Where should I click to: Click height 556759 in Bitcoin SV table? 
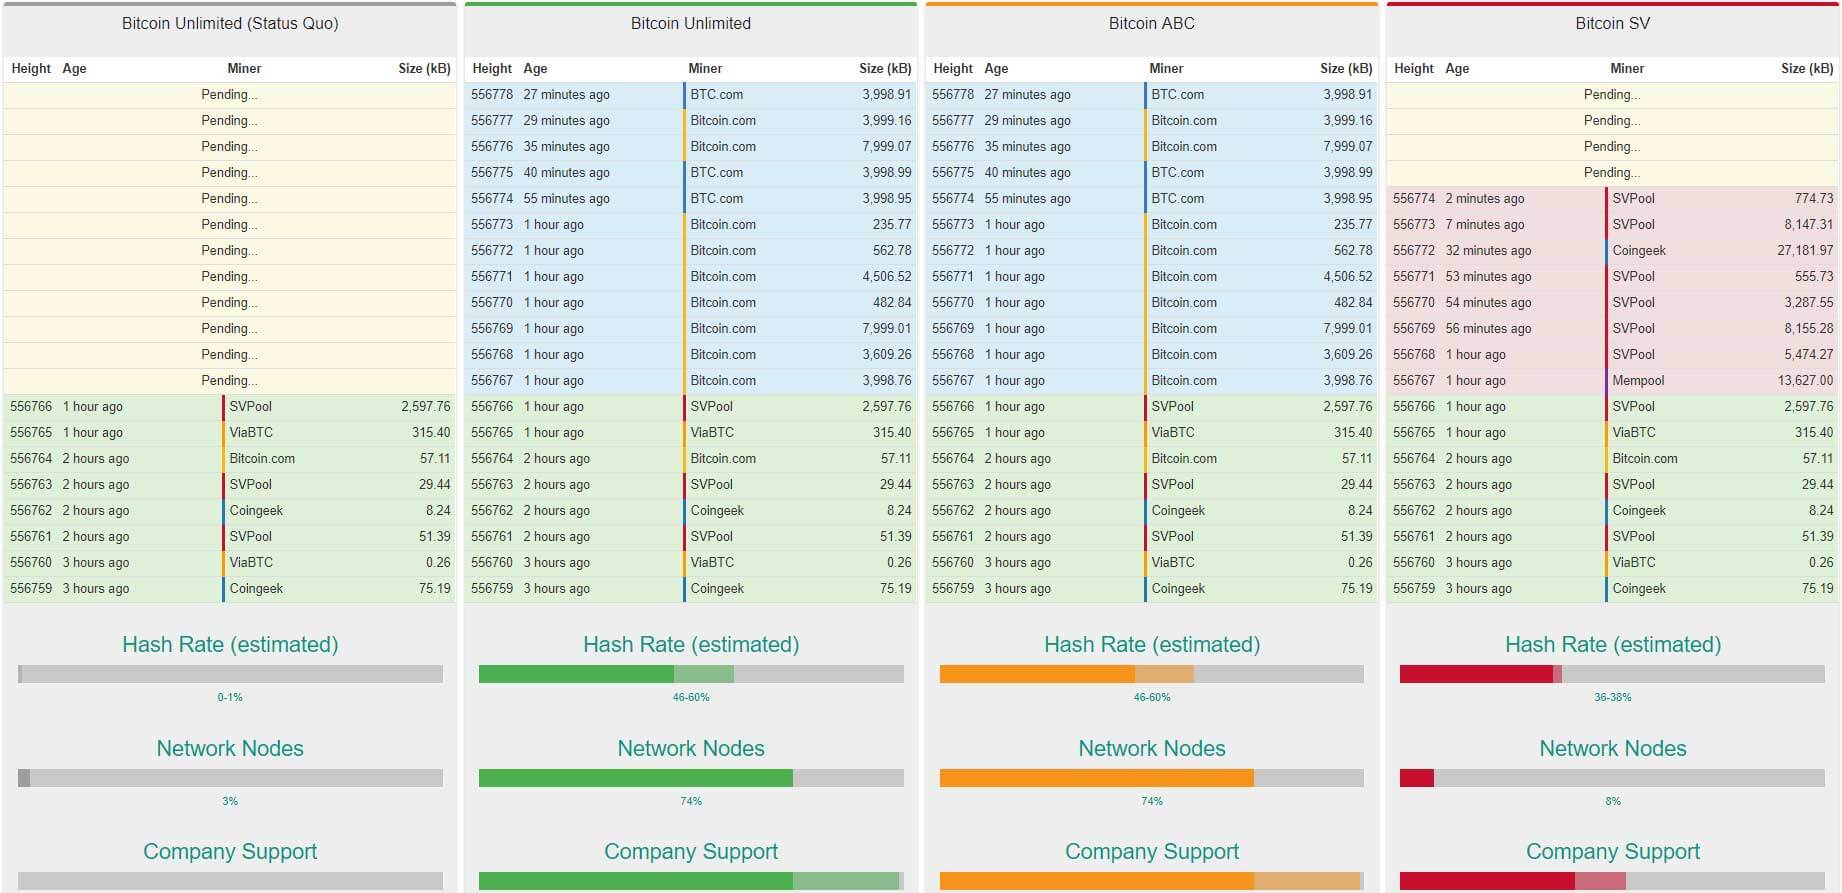tap(1413, 588)
